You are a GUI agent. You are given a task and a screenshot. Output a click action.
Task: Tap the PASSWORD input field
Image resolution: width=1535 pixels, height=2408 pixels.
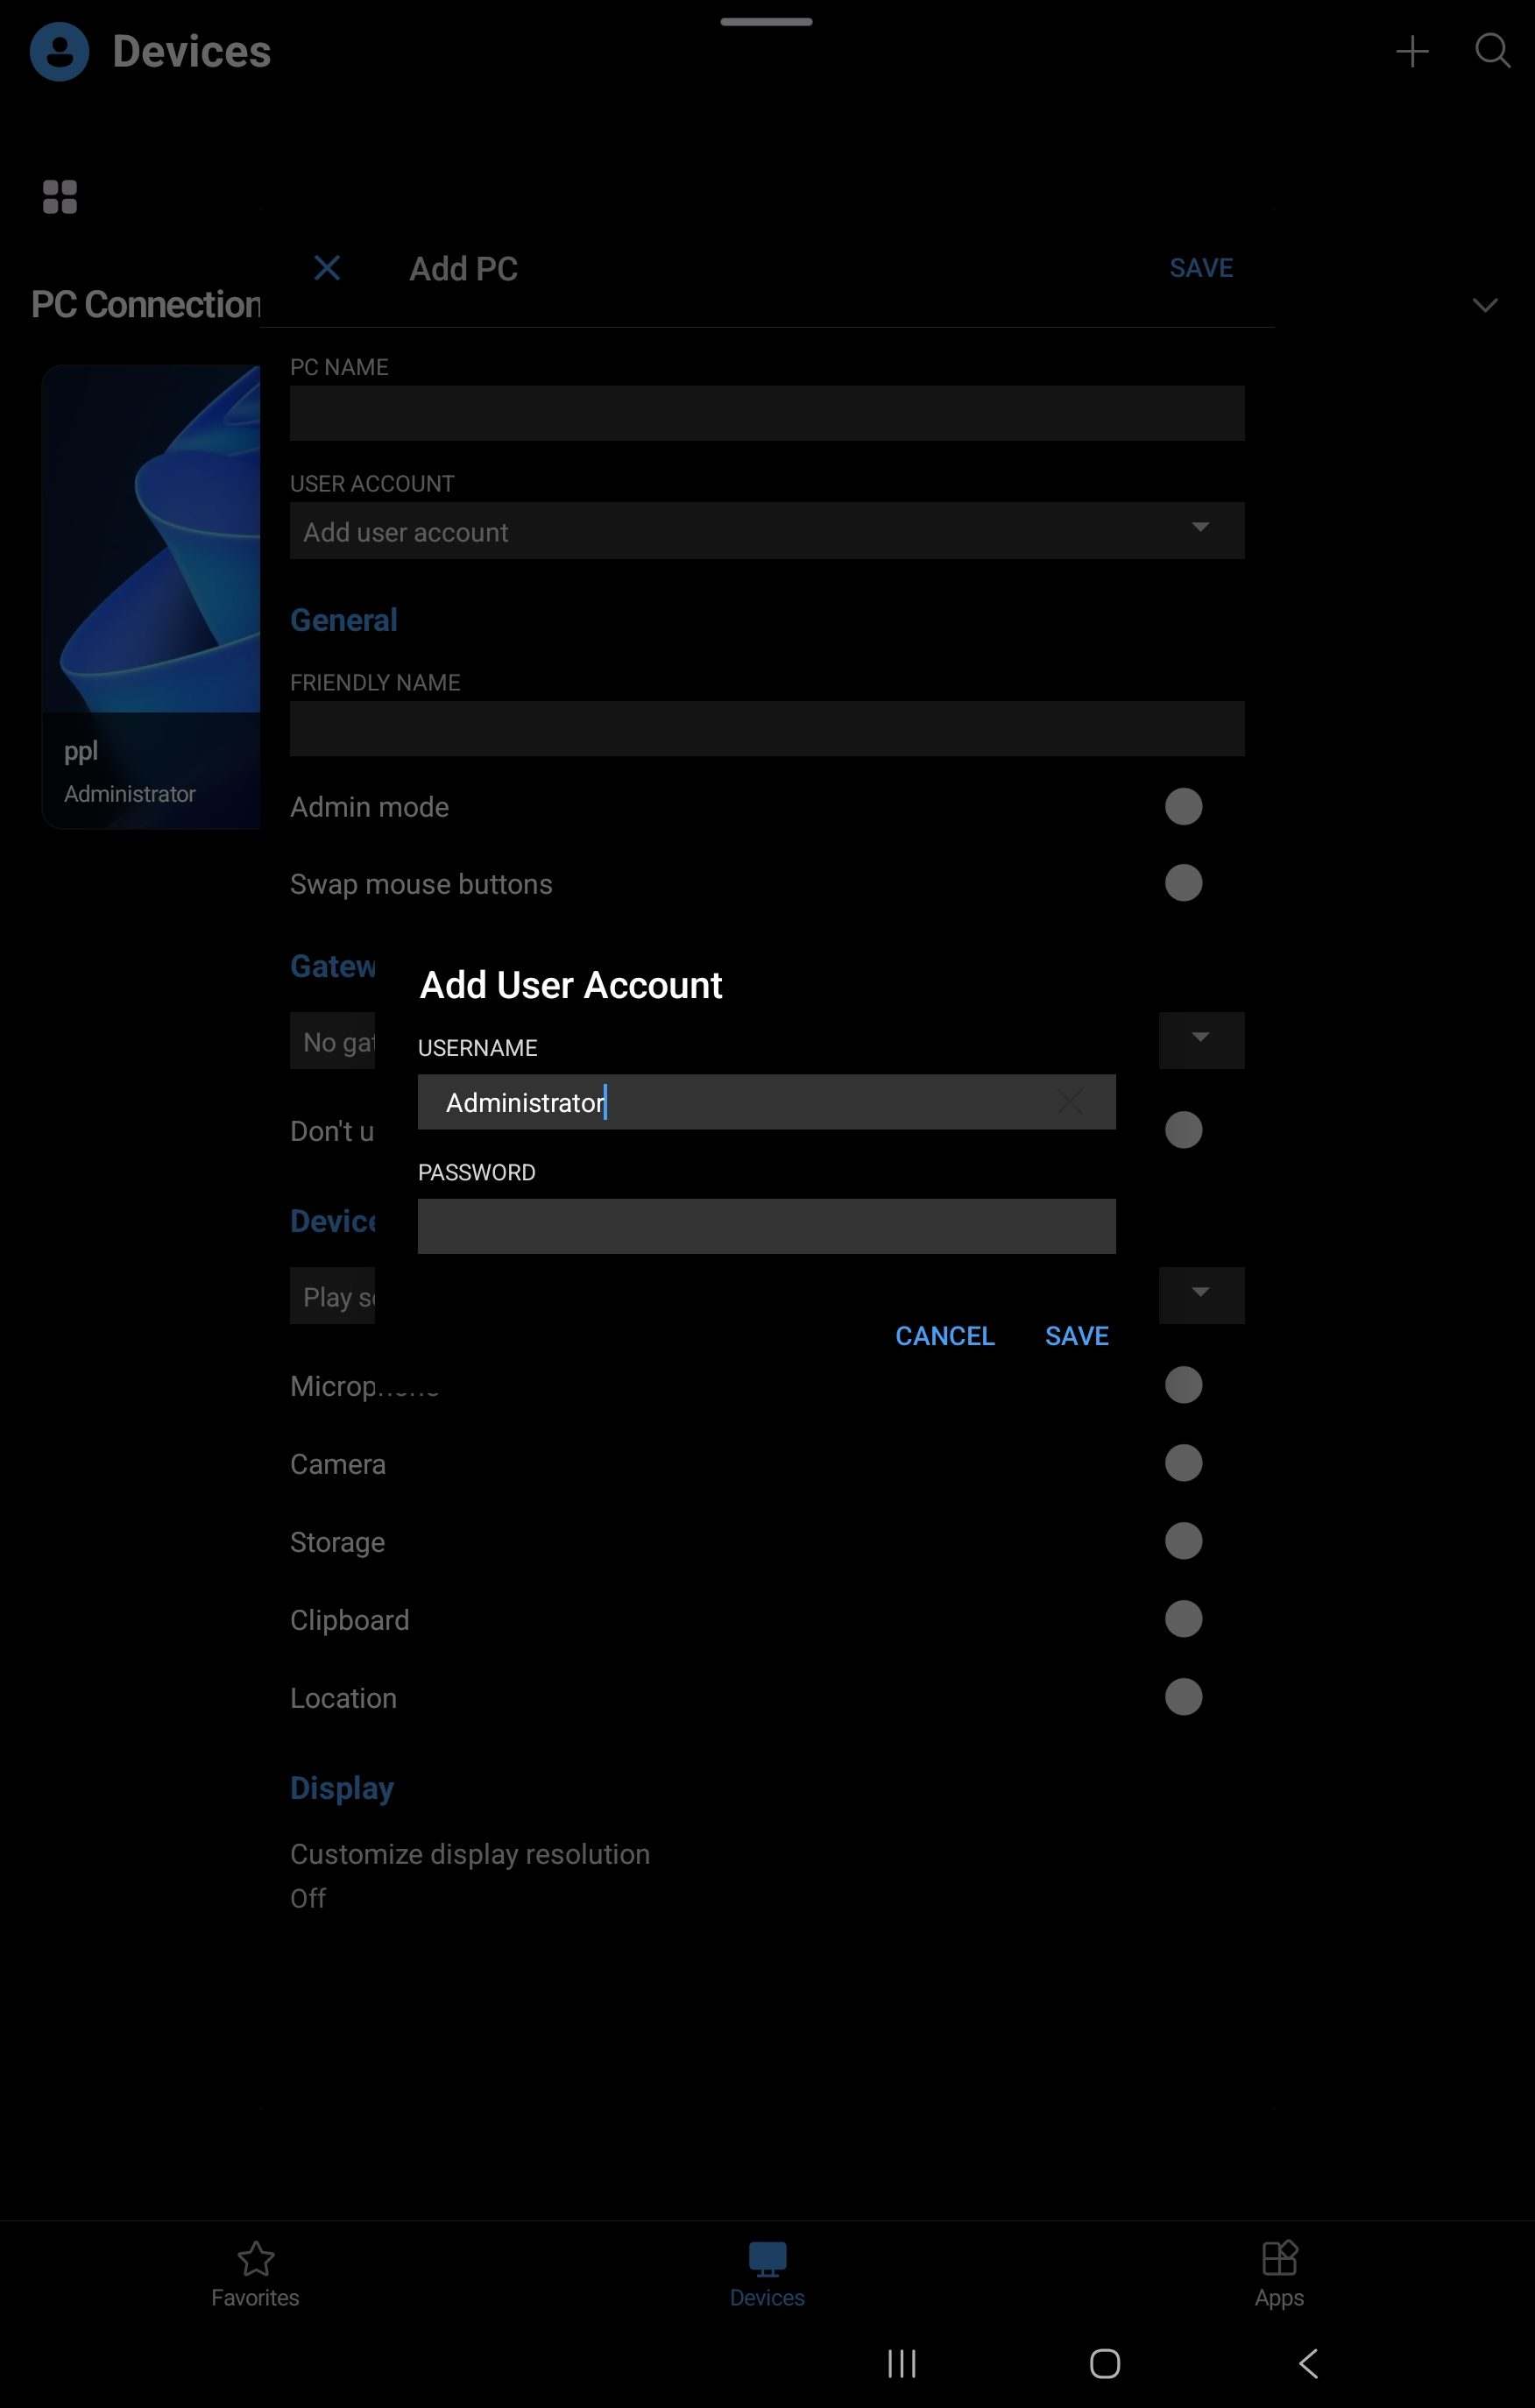tap(766, 1226)
